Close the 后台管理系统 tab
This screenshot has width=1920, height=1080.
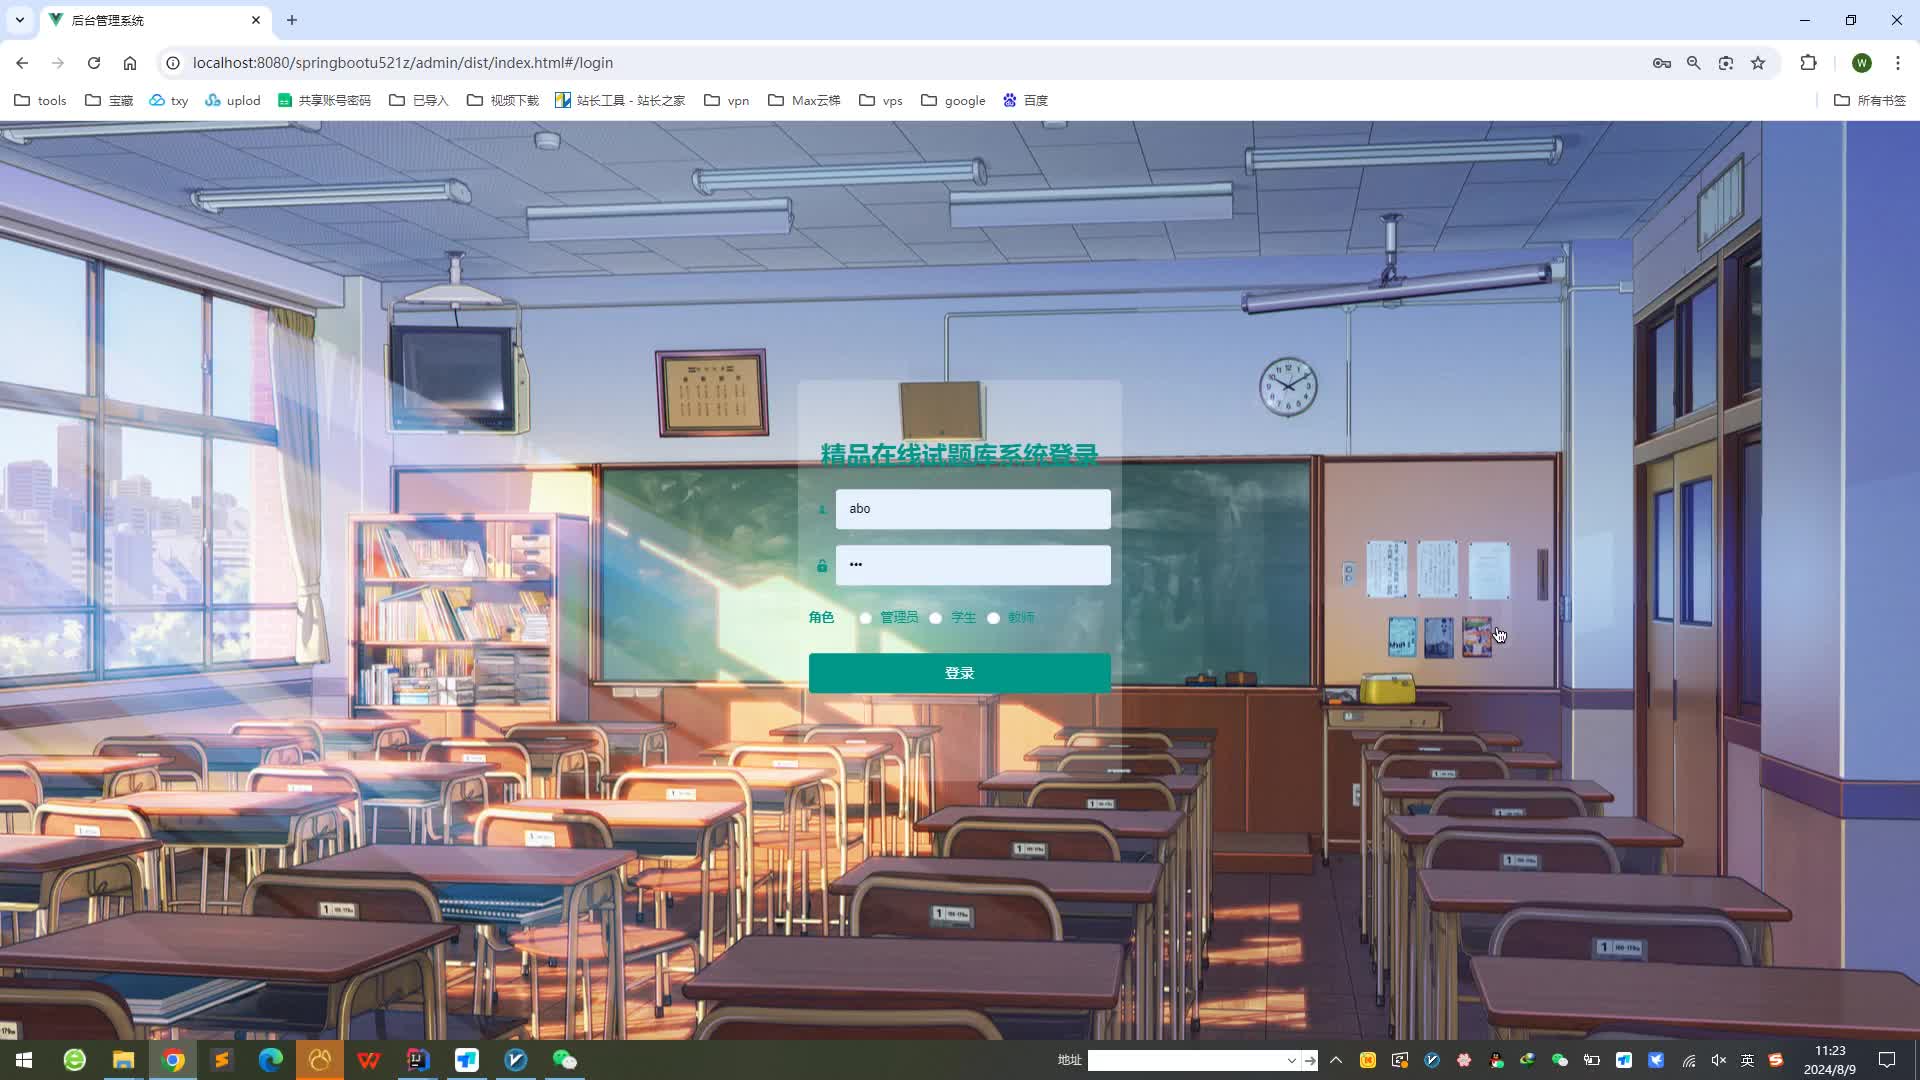[x=256, y=20]
